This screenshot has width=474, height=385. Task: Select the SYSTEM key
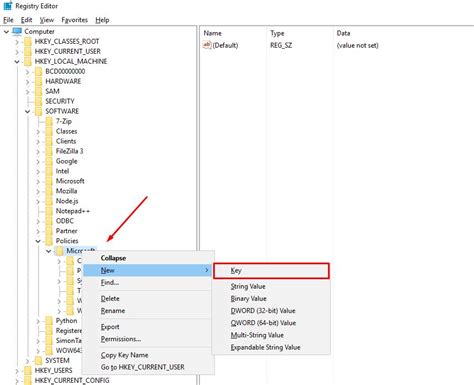coord(57,361)
